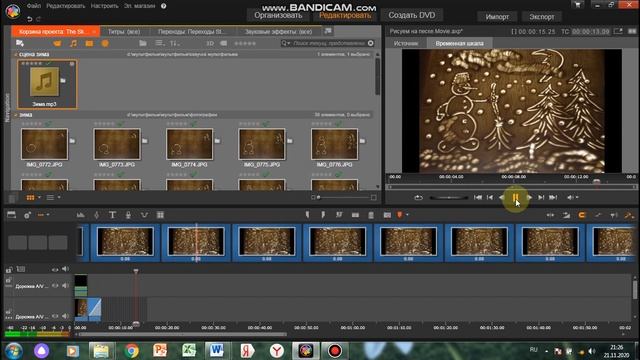Image resolution: width=640 pixels, height=360 pixels.
Task: Toggle loop playback in the player
Action: (418, 198)
